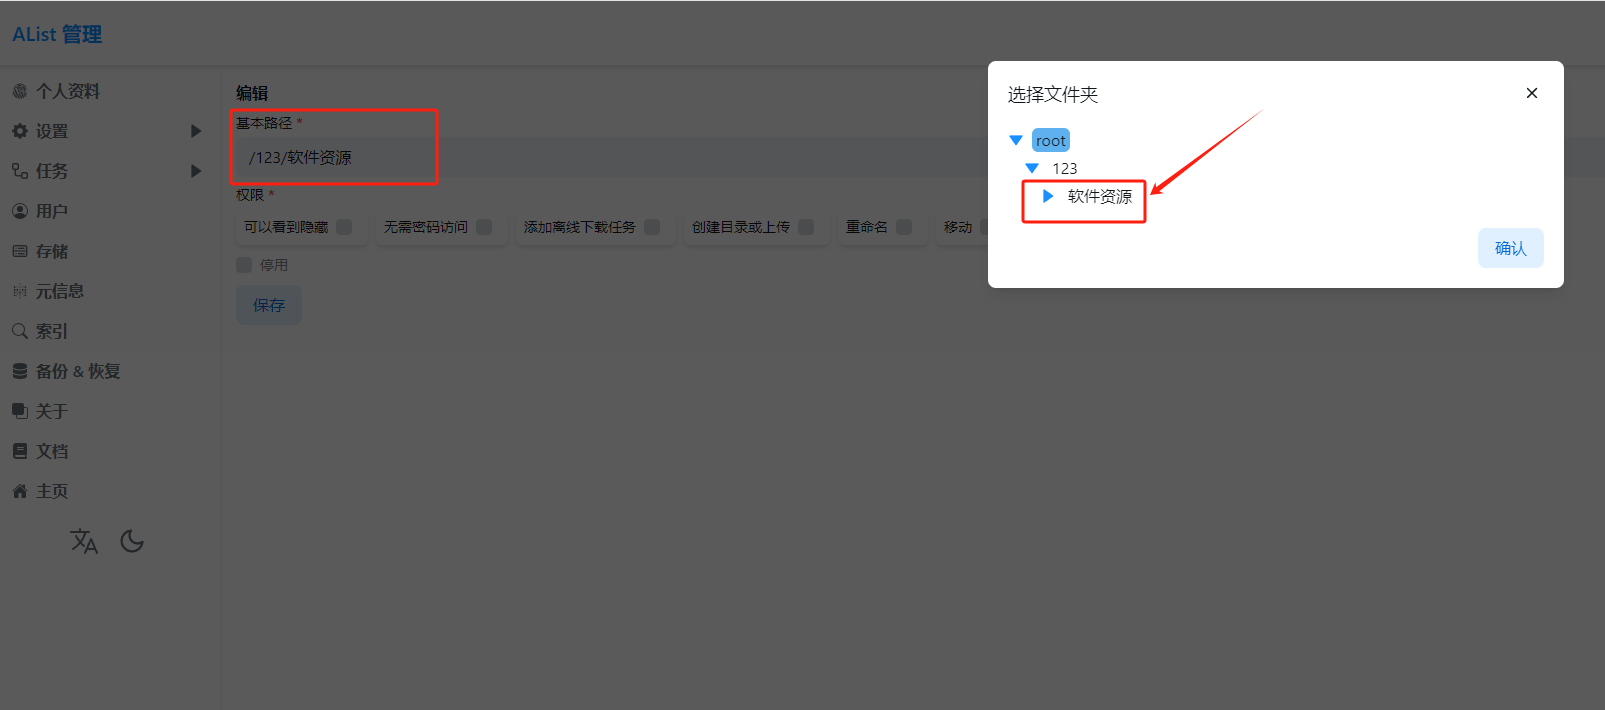Open the 元信息 menu item
The image size is (1605, 710).
60,291
